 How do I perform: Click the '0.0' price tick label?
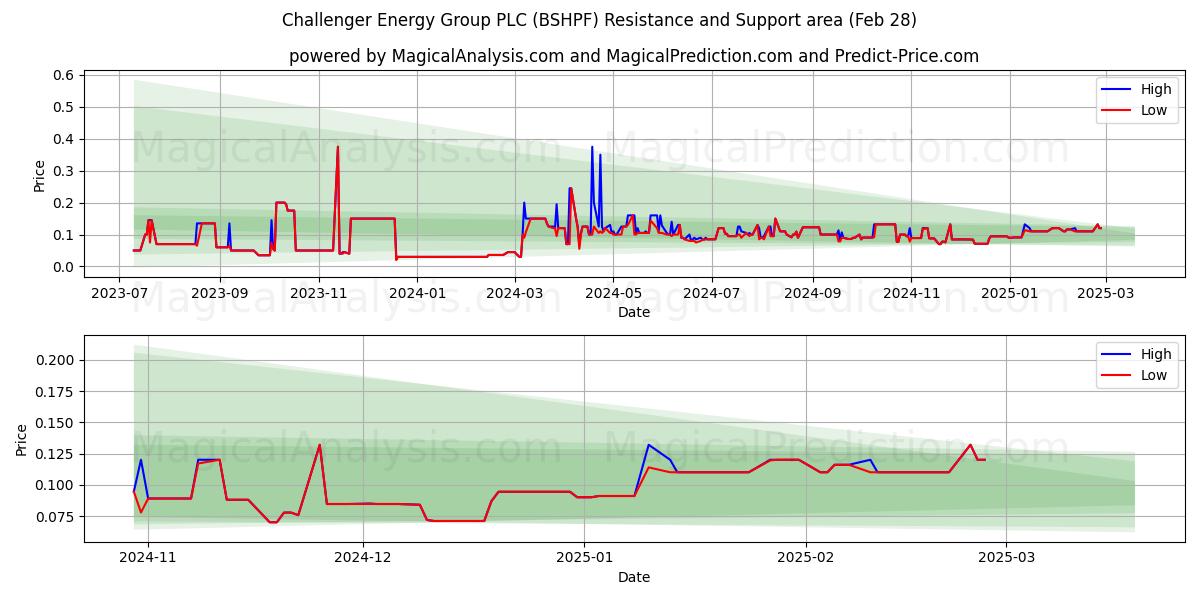(x=64, y=268)
